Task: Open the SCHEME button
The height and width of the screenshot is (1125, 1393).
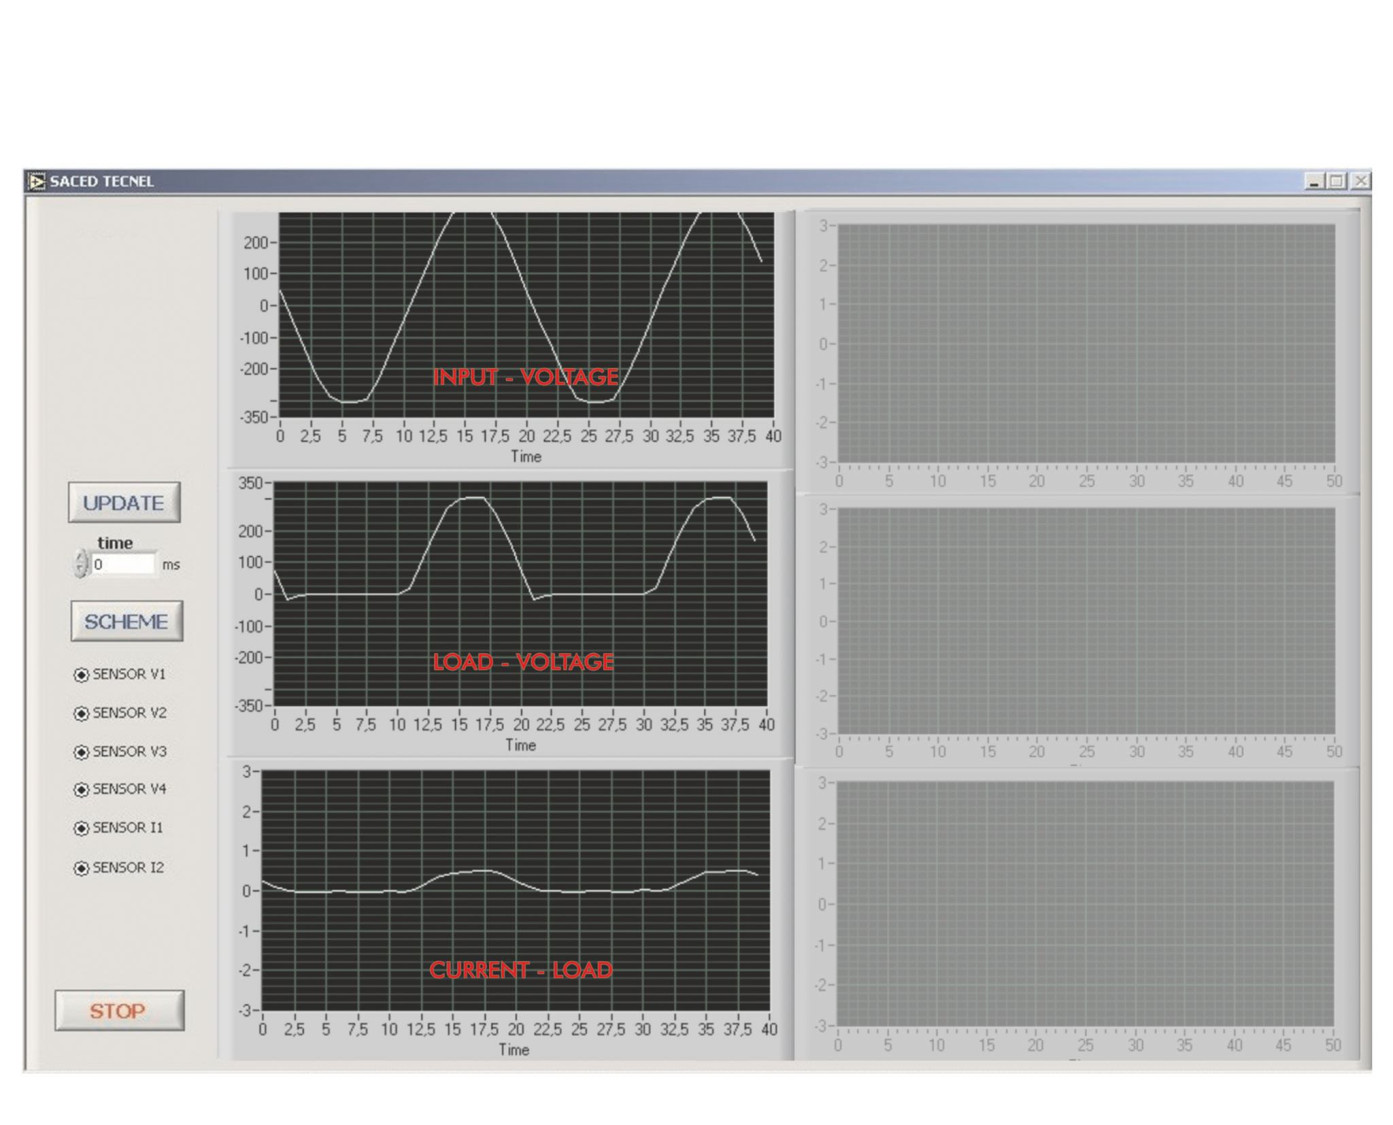Action: (x=126, y=621)
